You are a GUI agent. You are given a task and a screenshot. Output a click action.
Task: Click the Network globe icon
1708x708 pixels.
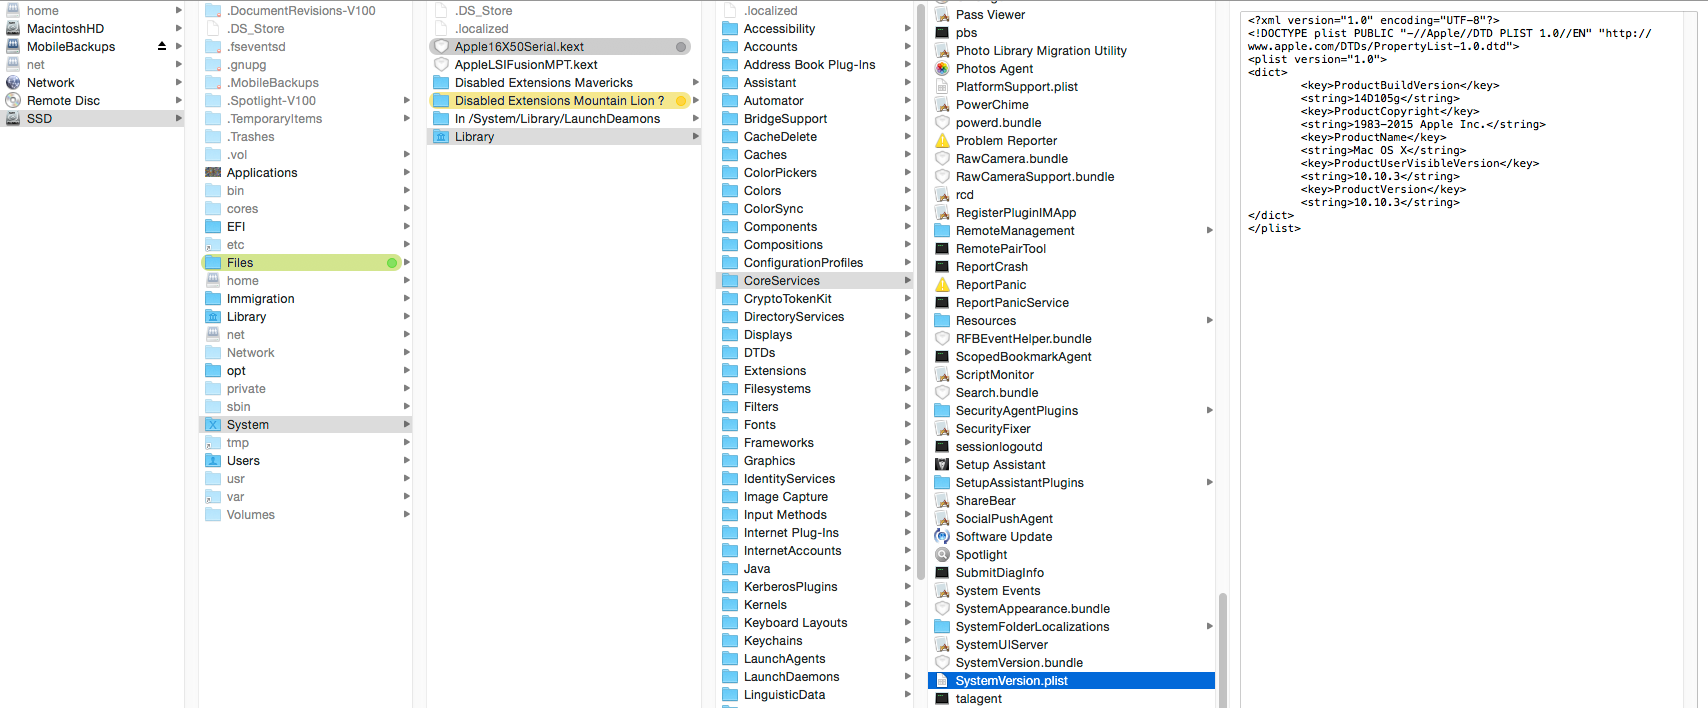[x=13, y=83]
